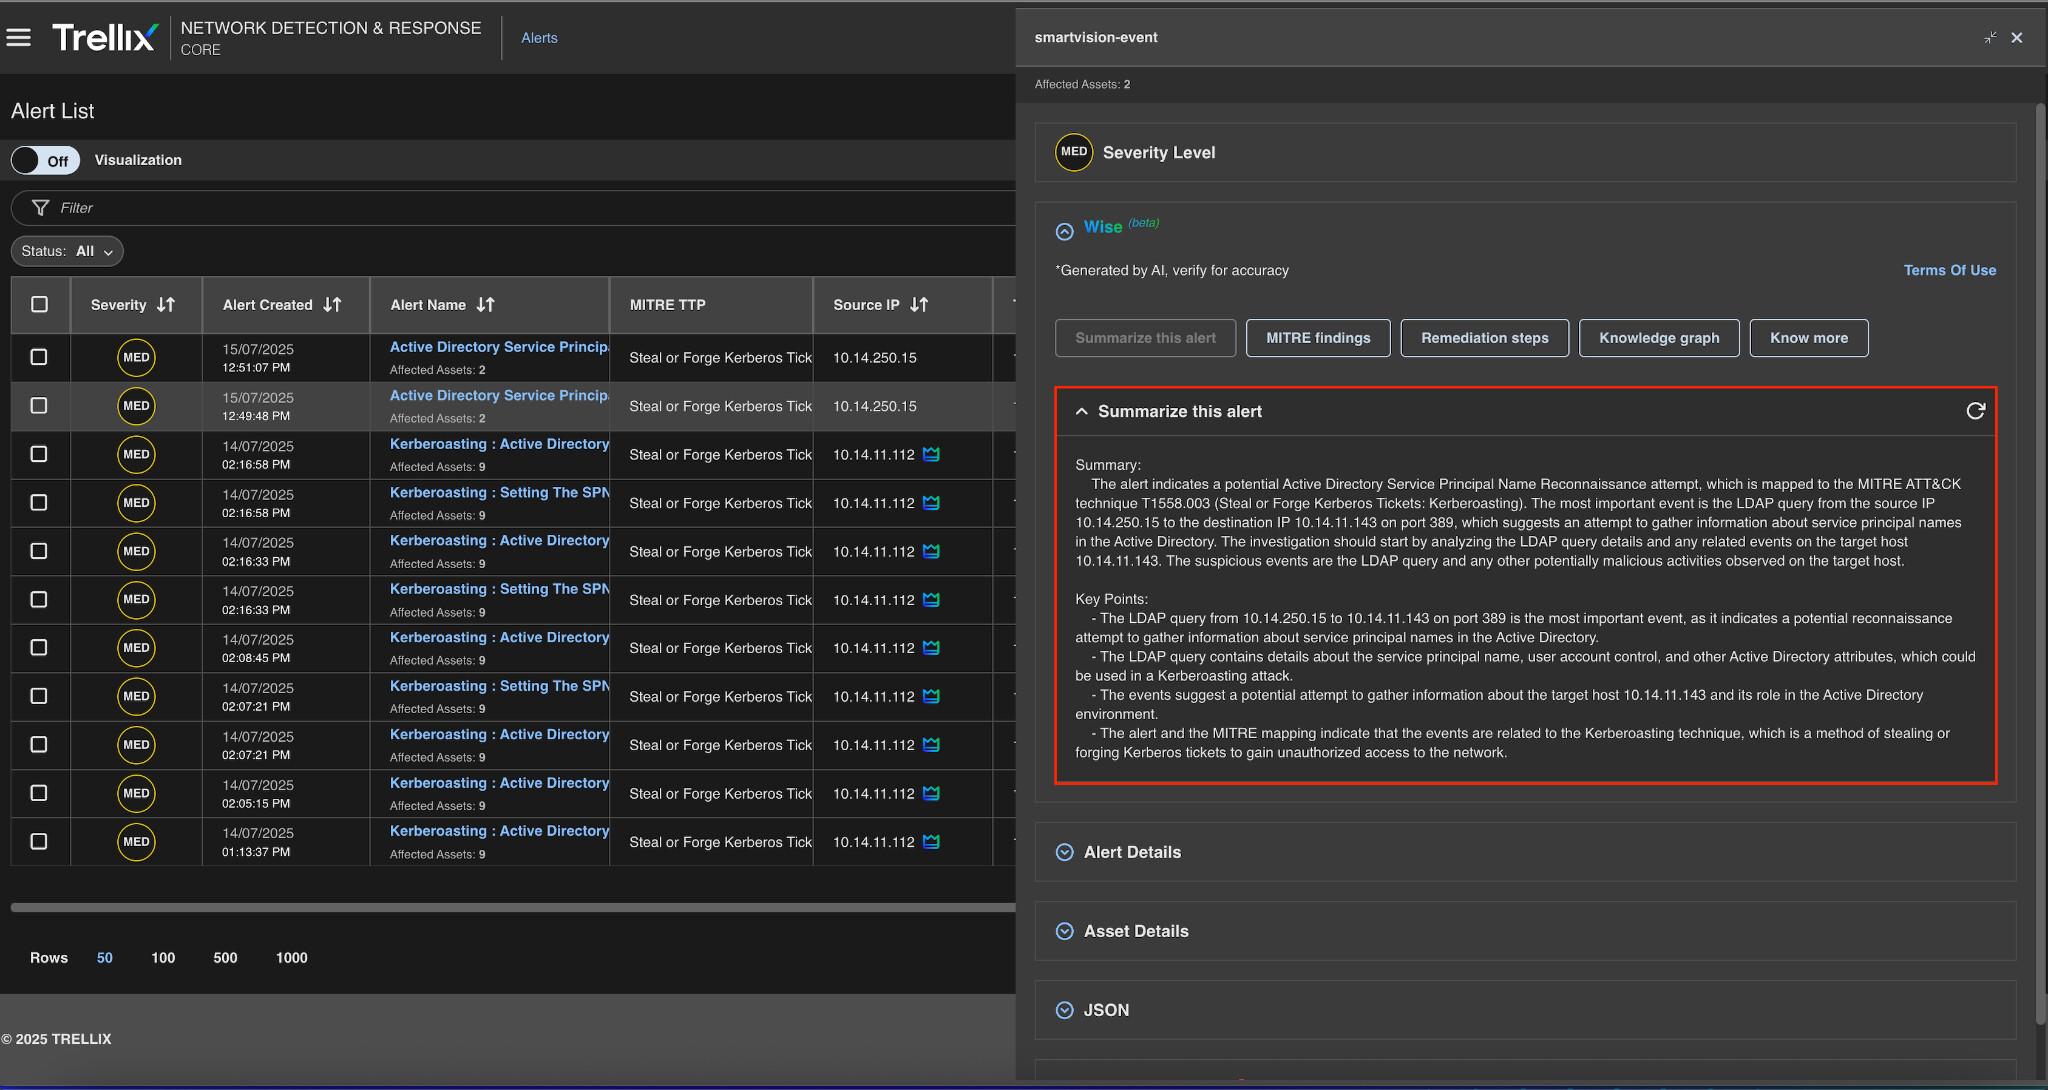
Task: Open the Status: All dropdown
Action: (67, 251)
